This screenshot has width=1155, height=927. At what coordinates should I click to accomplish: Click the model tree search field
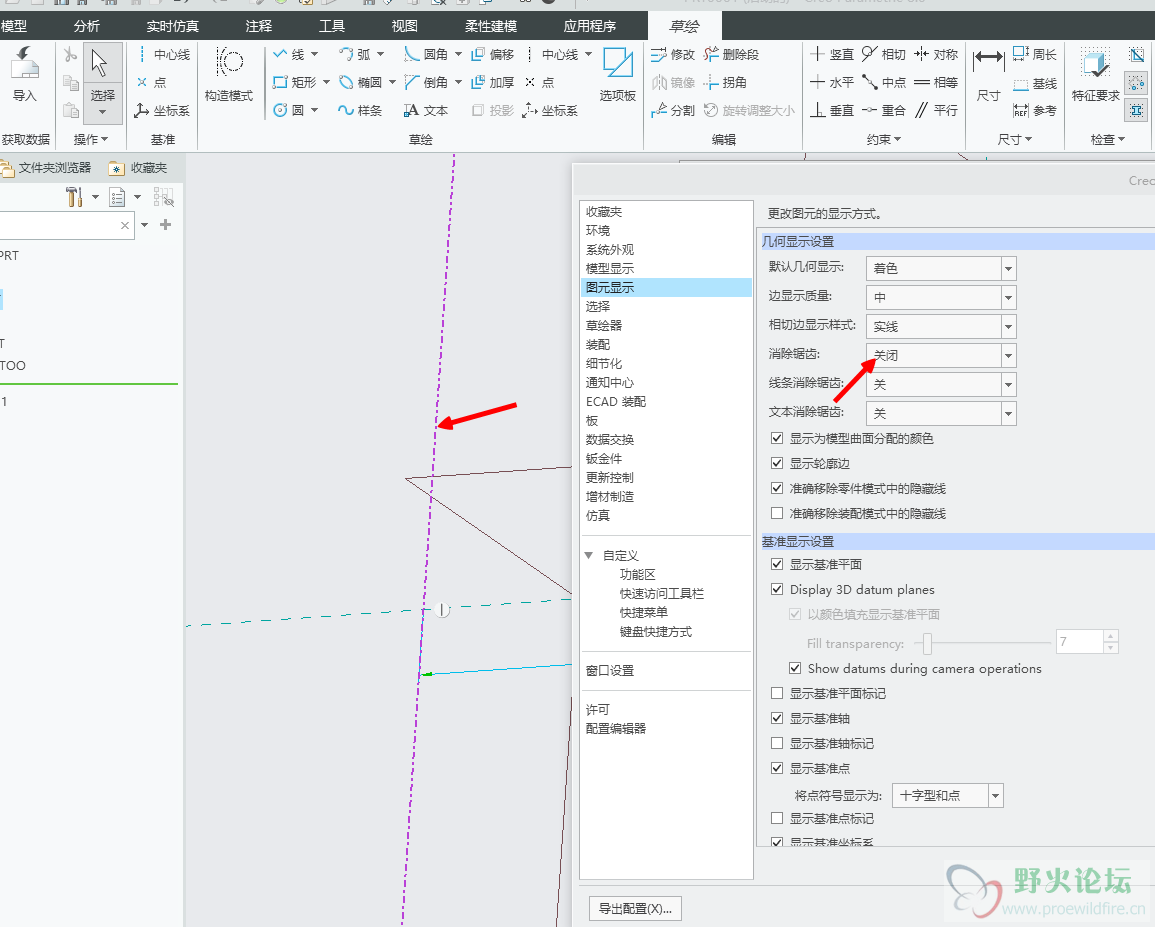coord(59,225)
